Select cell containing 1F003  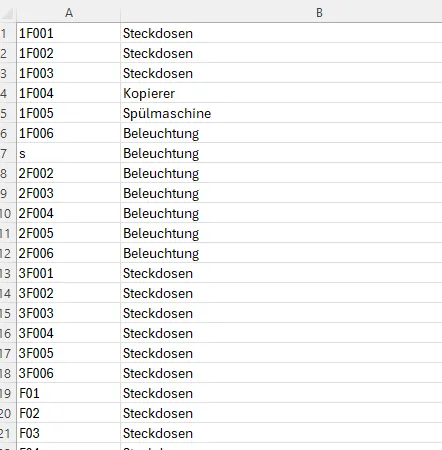tap(68, 73)
